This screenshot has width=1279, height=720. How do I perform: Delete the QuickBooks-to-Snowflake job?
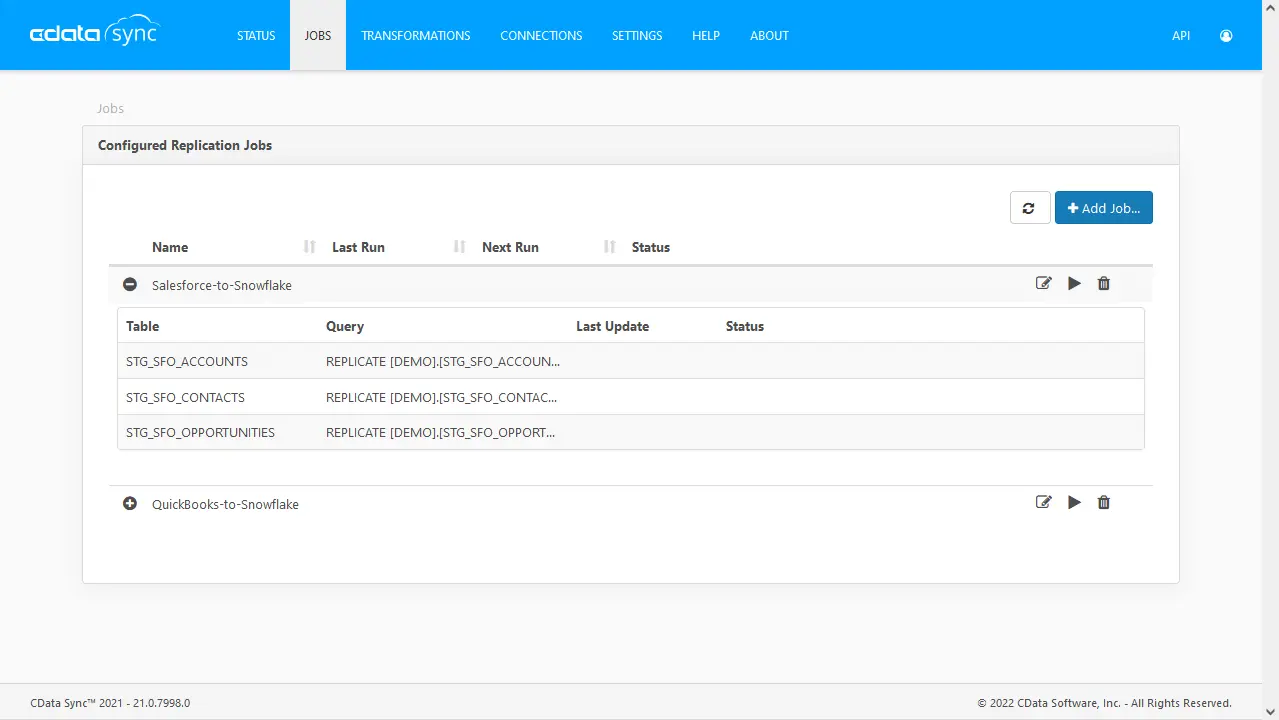pos(1104,502)
